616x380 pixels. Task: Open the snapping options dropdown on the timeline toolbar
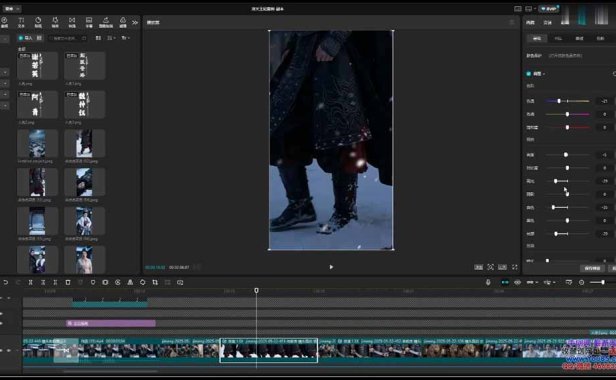(x=549, y=282)
